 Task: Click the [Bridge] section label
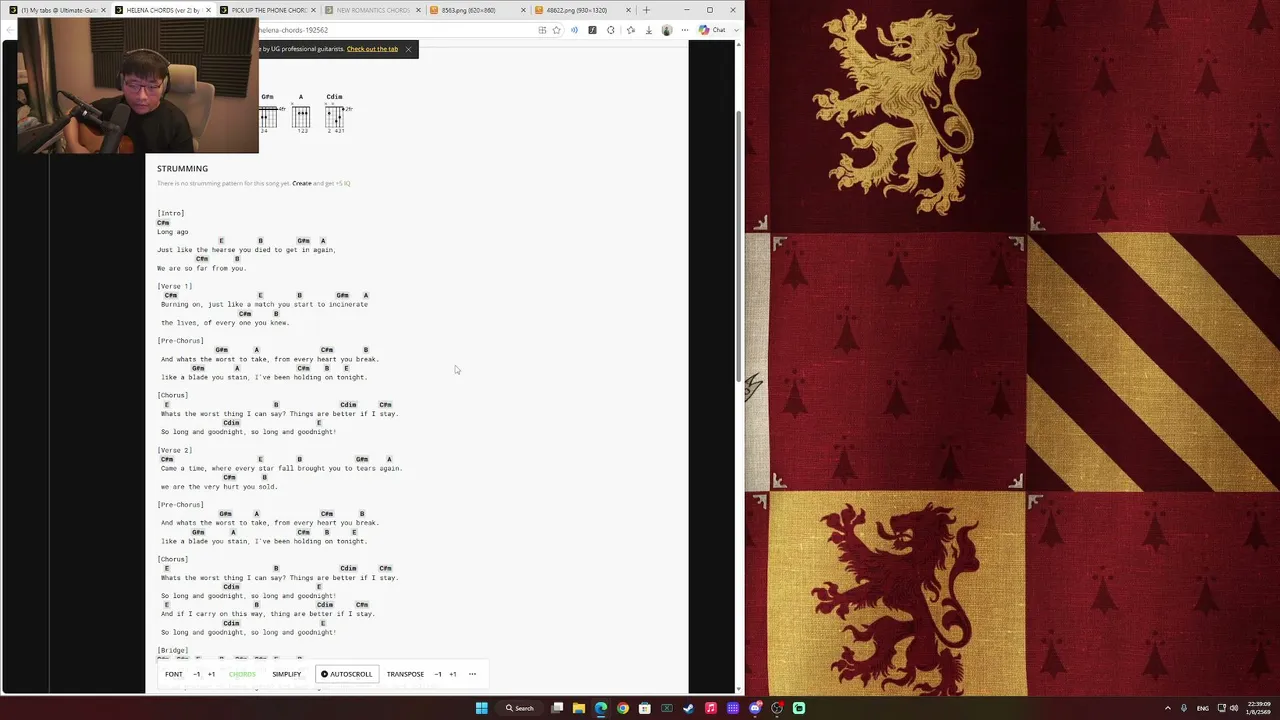click(x=172, y=650)
